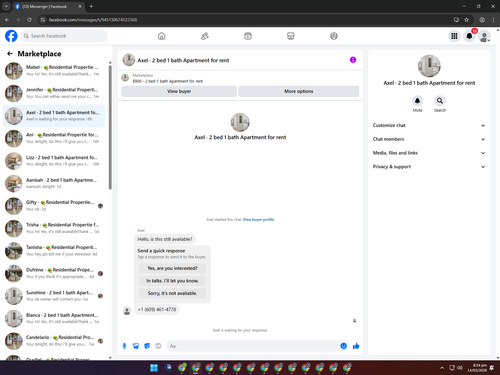Open the notifications bell icon
This screenshot has width=500, height=375.
tap(469, 36)
